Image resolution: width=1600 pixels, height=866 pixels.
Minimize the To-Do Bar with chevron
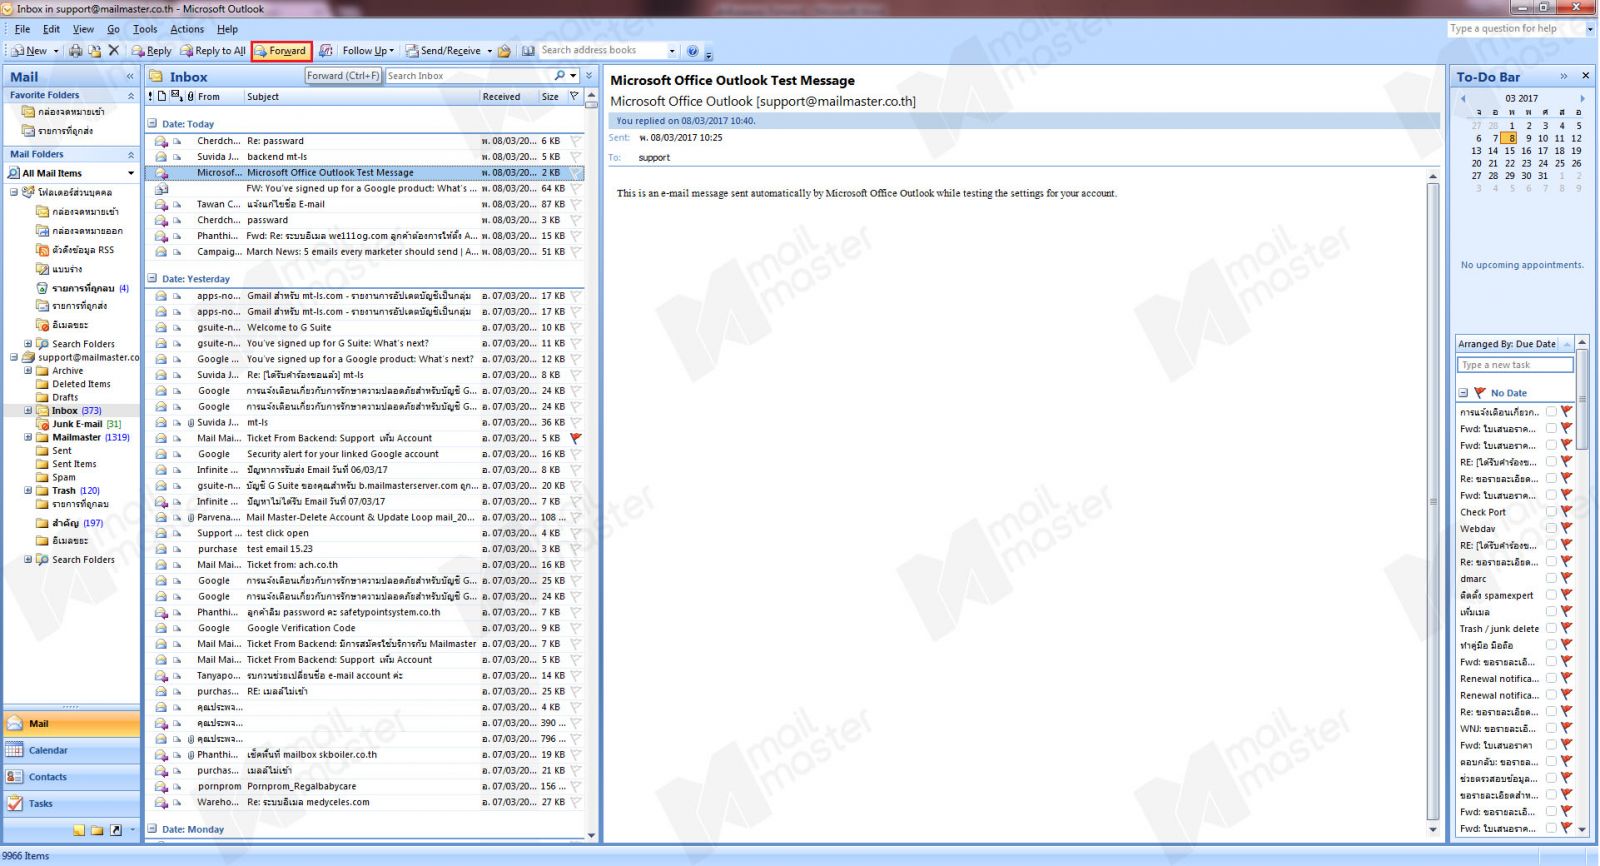1564,76
